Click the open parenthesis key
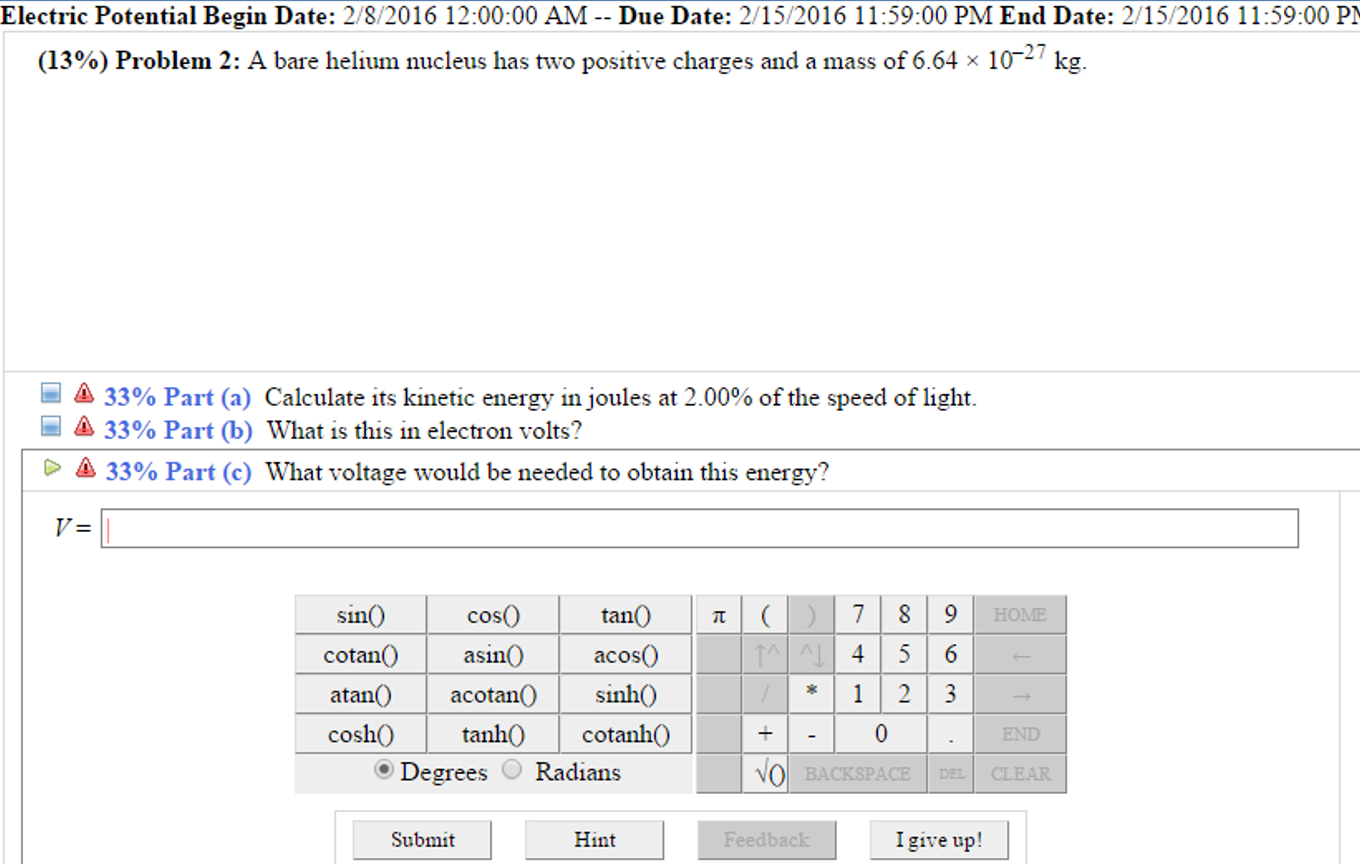The image size is (1360, 864). tap(765, 615)
